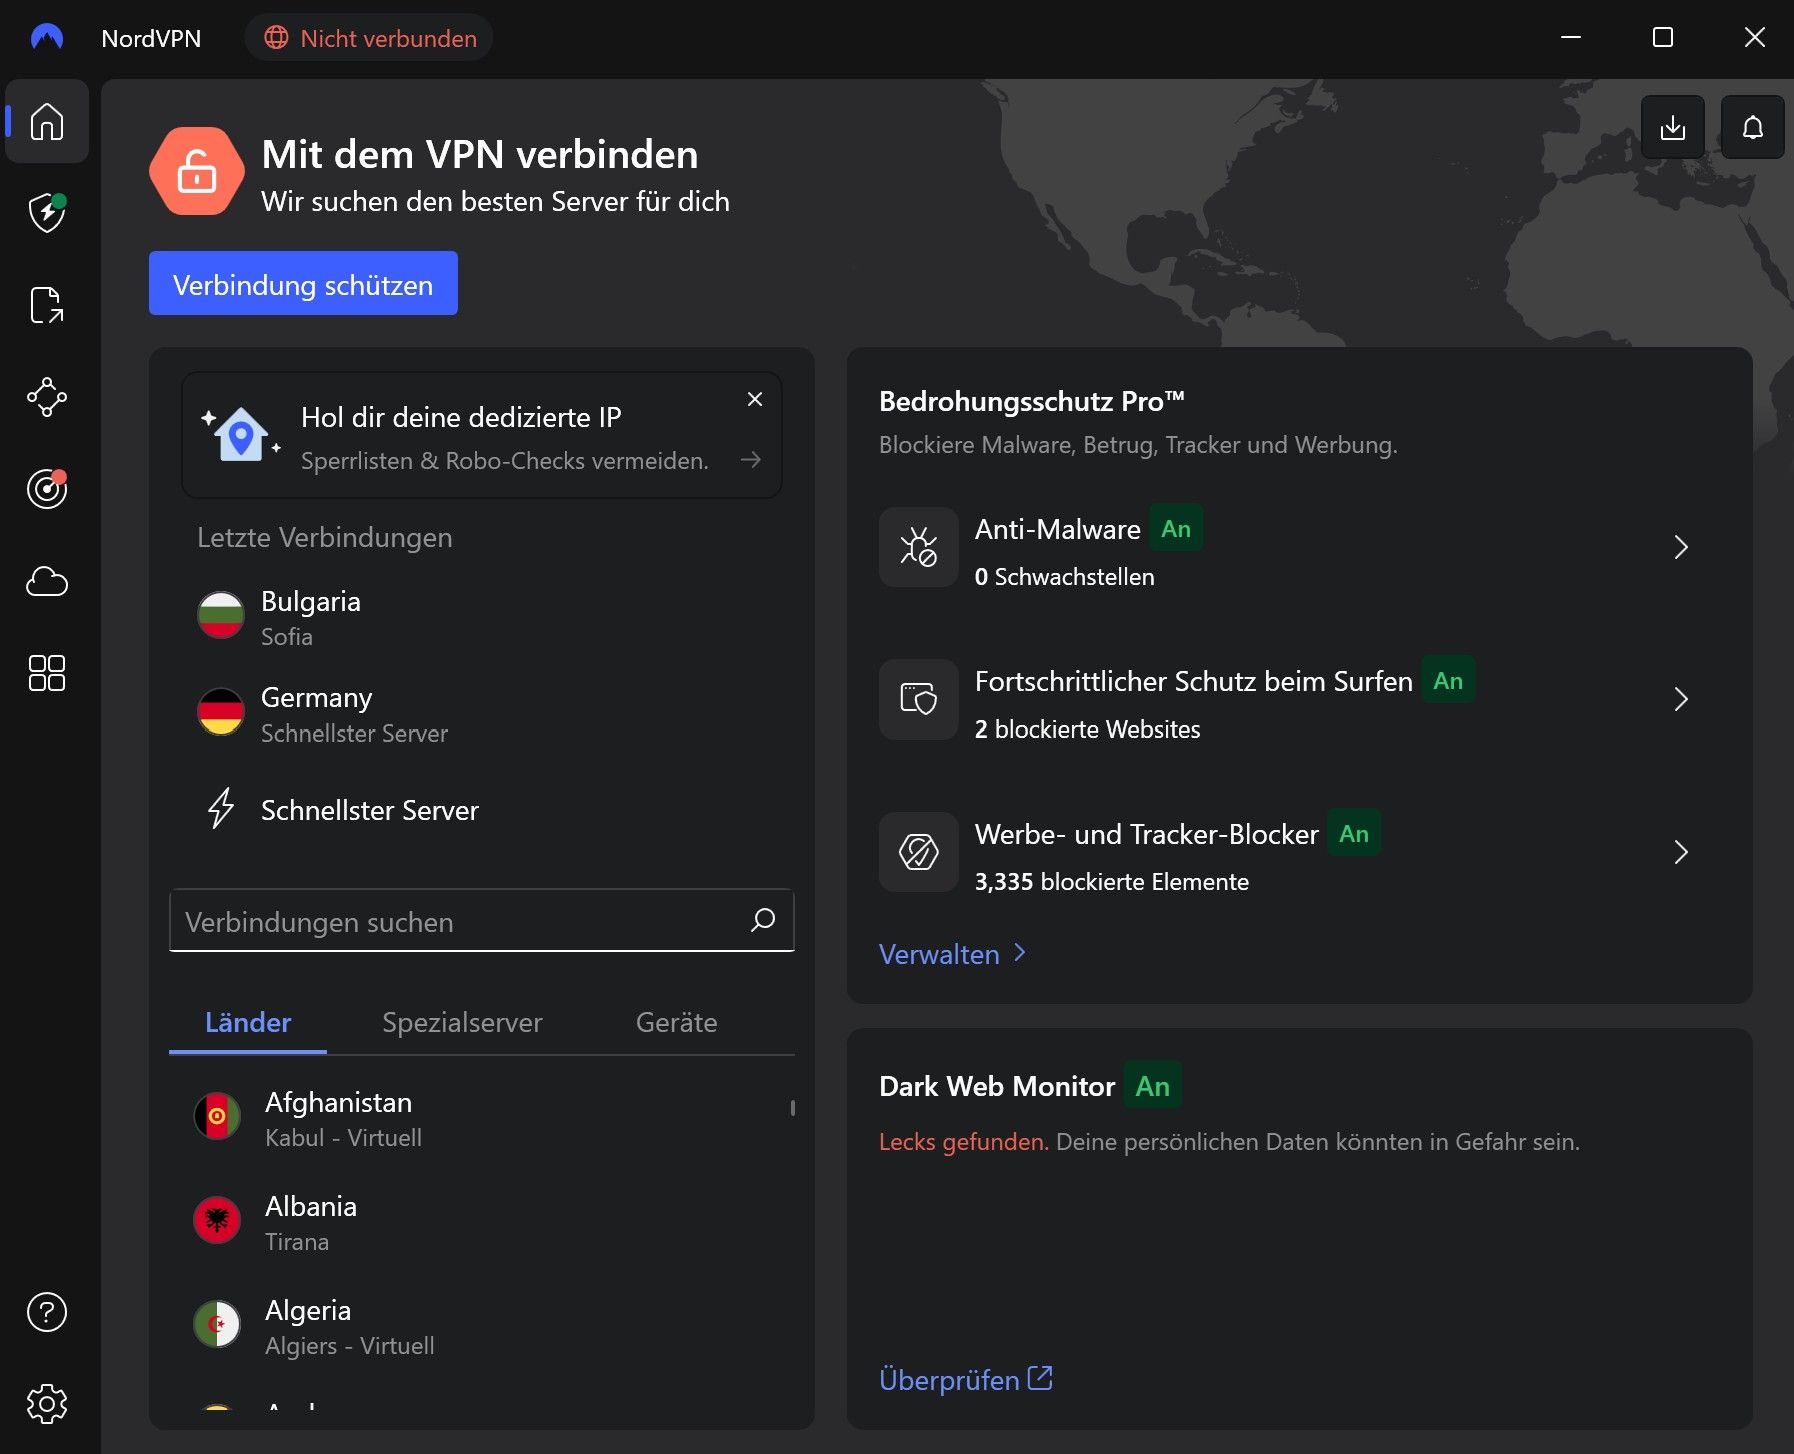Image resolution: width=1794 pixels, height=1454 pixels.
Task: Toggle Surfen protection An badge
Action: (x=1448, y=681)
